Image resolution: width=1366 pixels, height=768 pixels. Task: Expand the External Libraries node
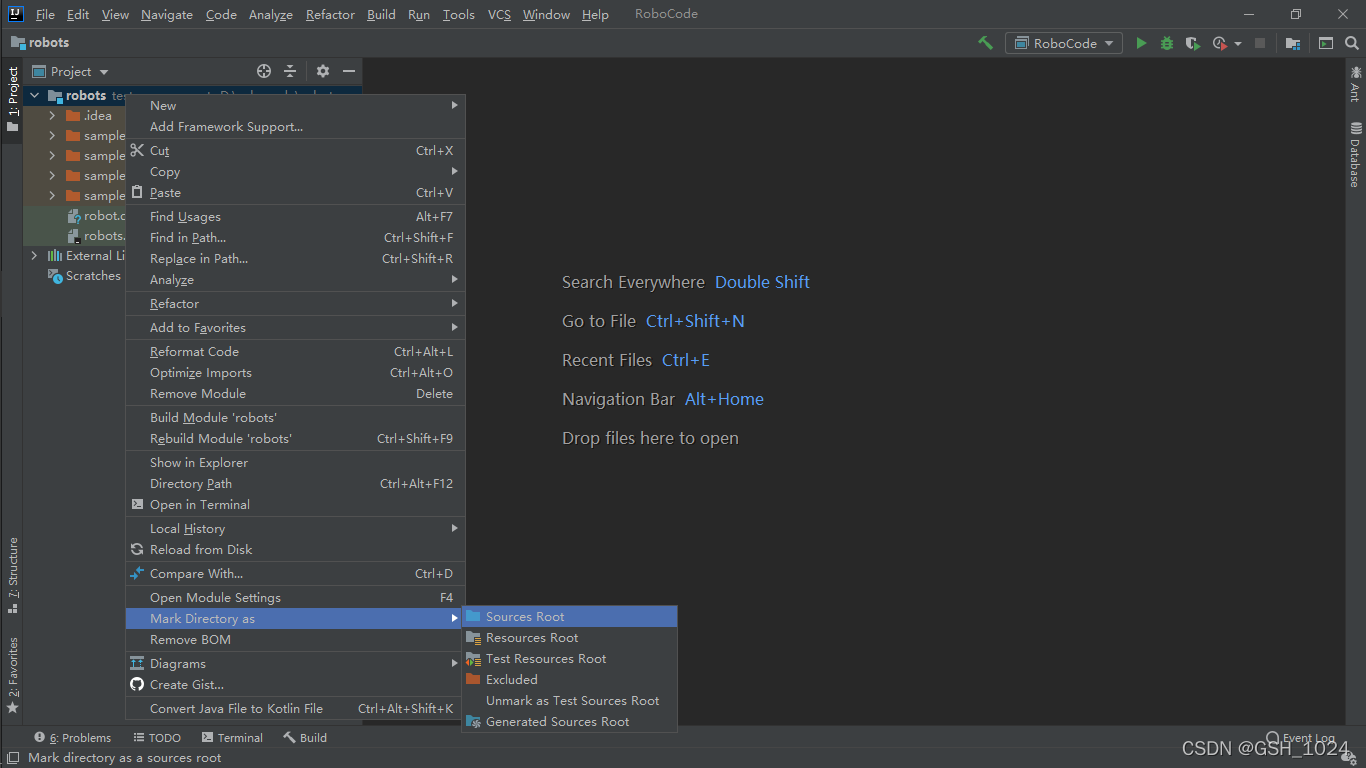point(35,256)
